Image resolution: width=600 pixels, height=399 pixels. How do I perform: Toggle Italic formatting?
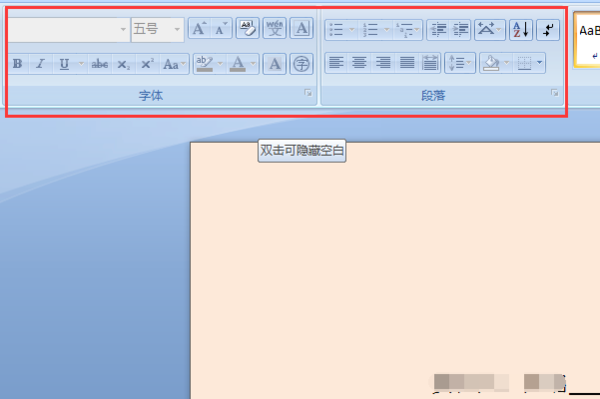40,64
